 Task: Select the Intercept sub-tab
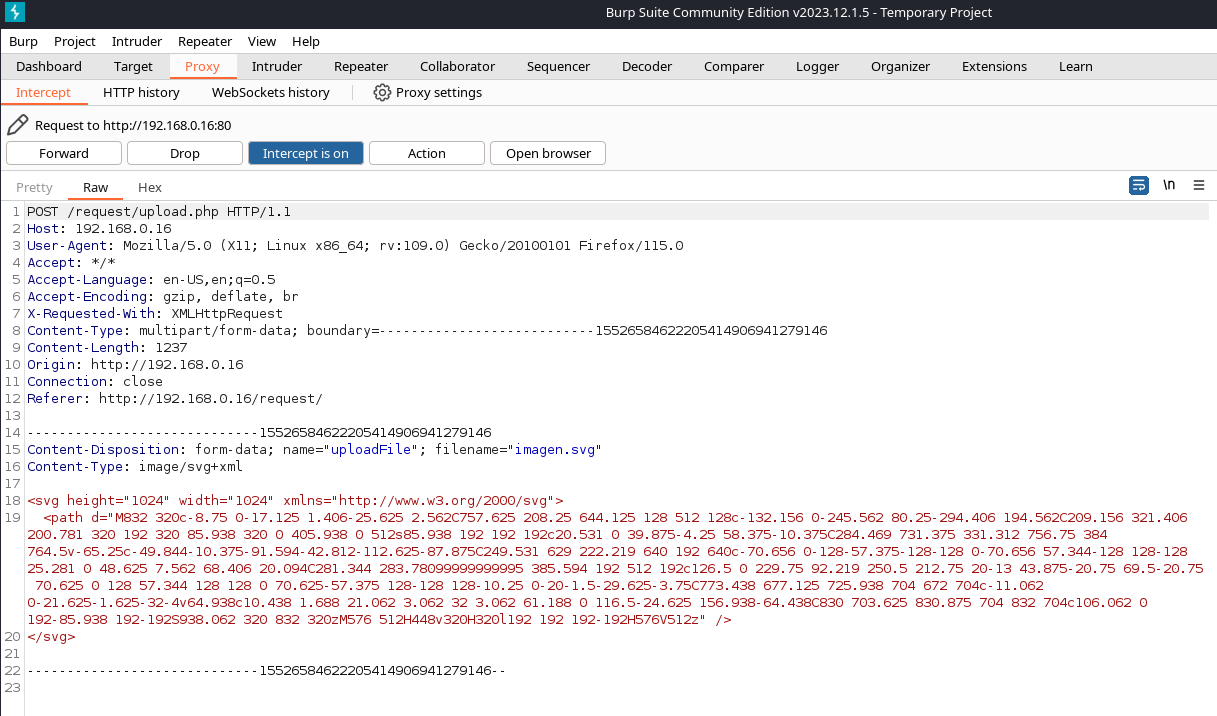coord(44,92)
